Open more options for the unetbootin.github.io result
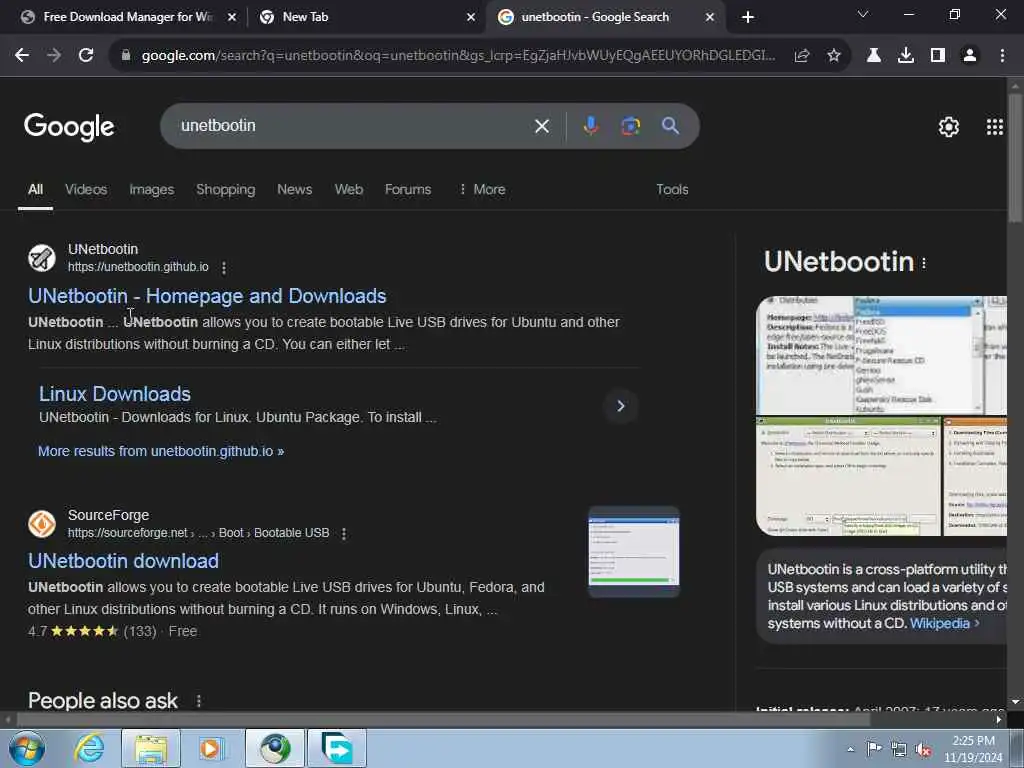 (x=224, y=268)
